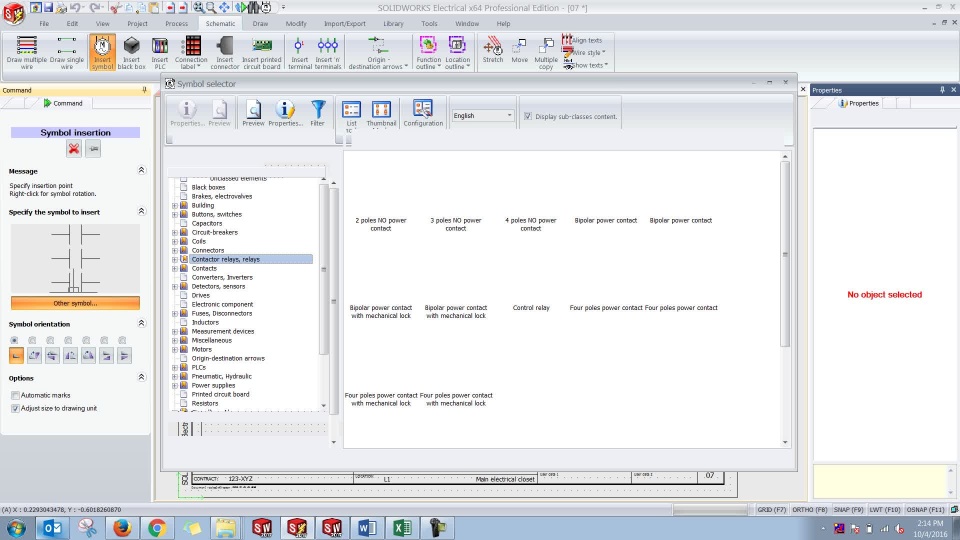Viewport: 960px width, 540px height.
Task: Toggle OSNAP (F11) status button
Action: coord(925,509)
